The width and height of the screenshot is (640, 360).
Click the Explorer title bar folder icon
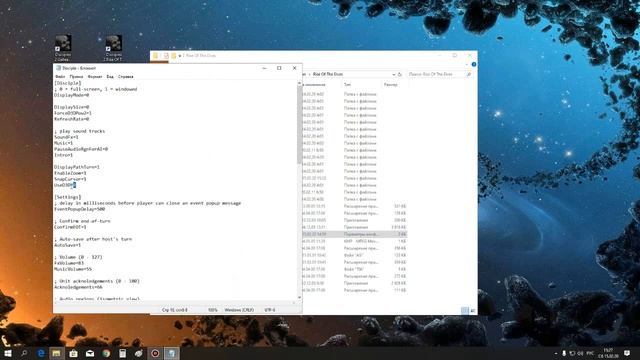click(156, 56)
